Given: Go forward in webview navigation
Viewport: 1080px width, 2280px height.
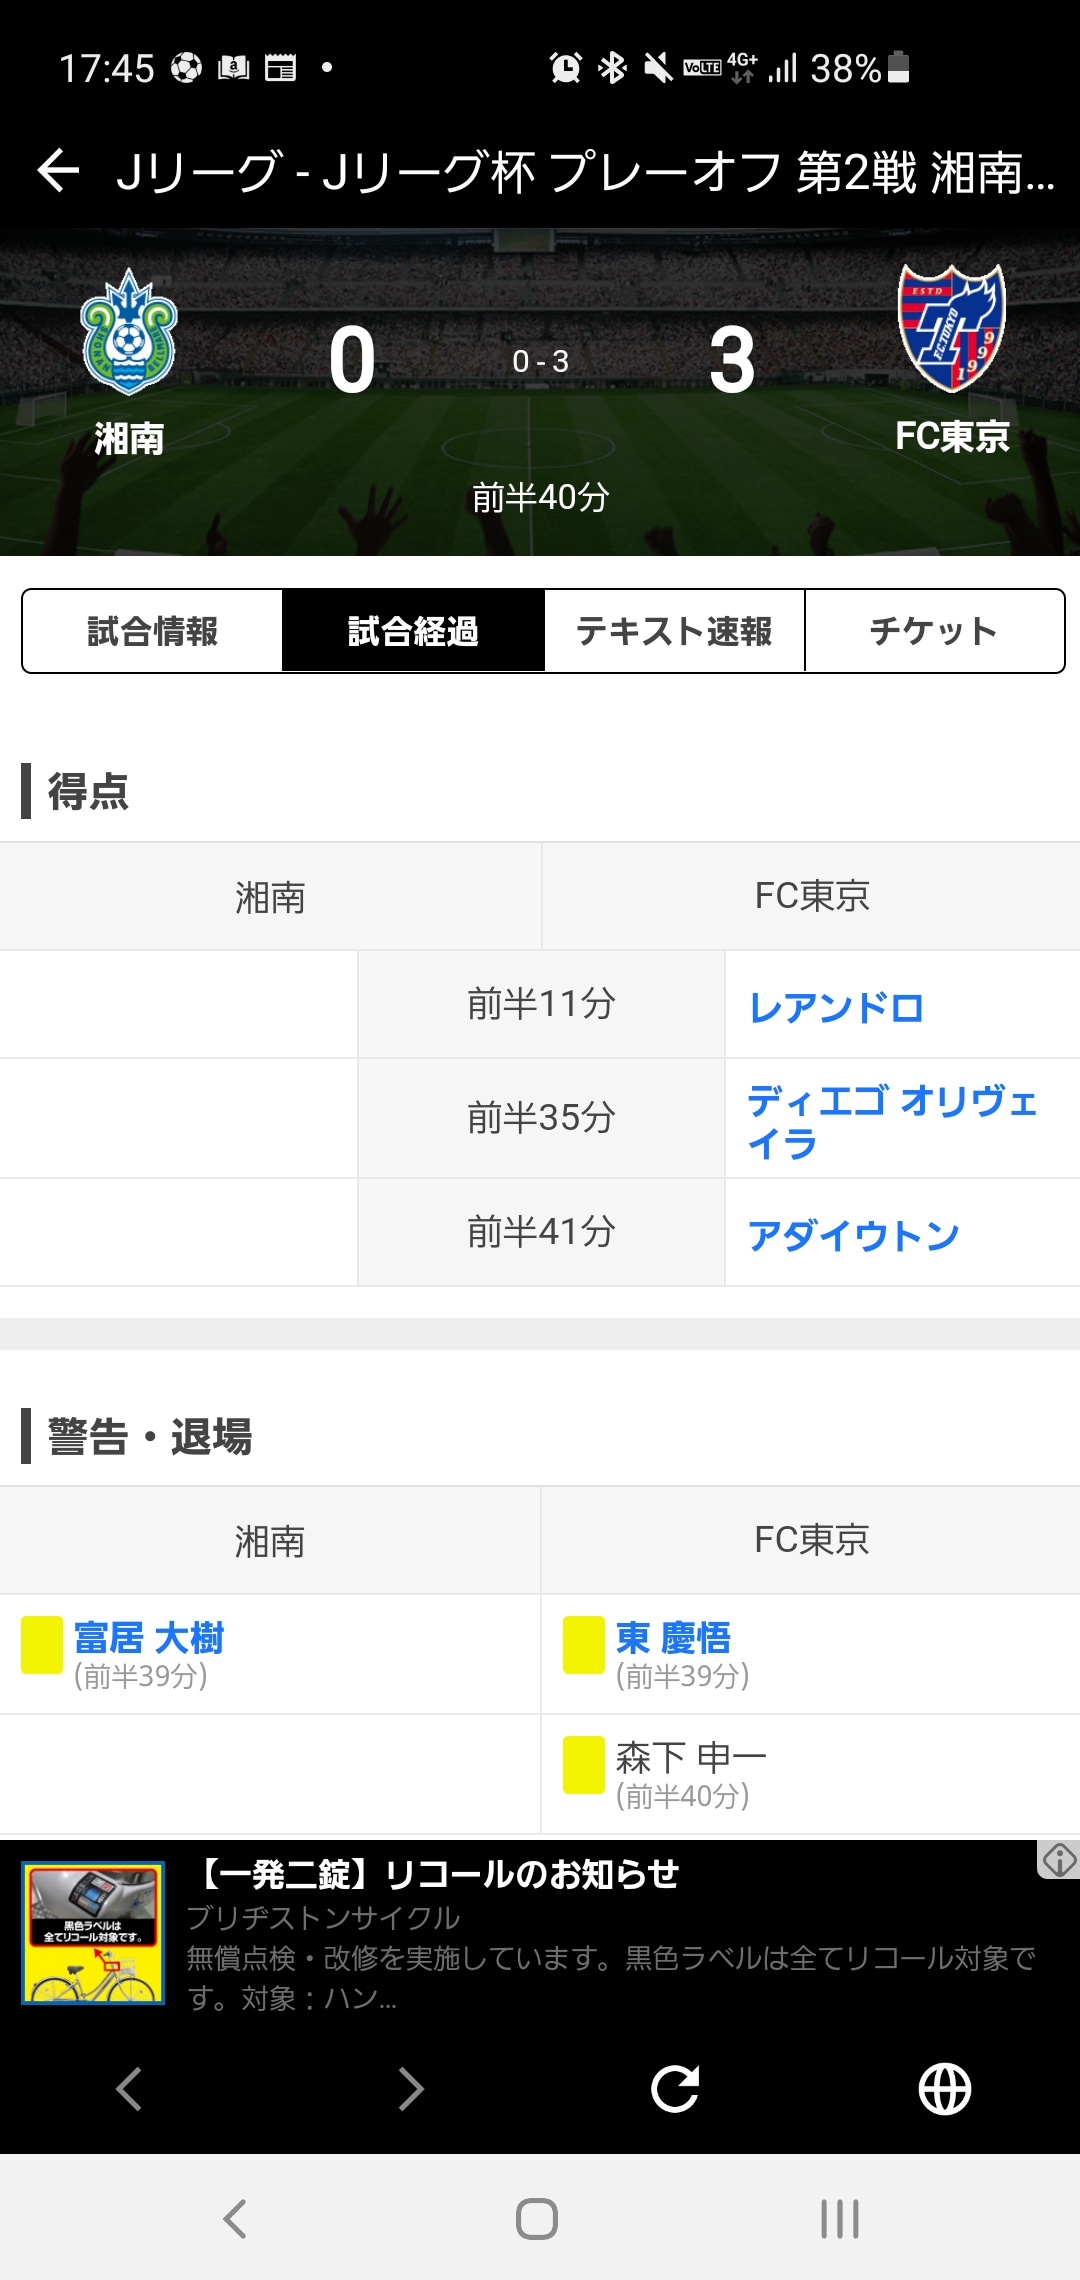Looking at the screenshot, I should pyautogui.click(x=410, y=2088).
